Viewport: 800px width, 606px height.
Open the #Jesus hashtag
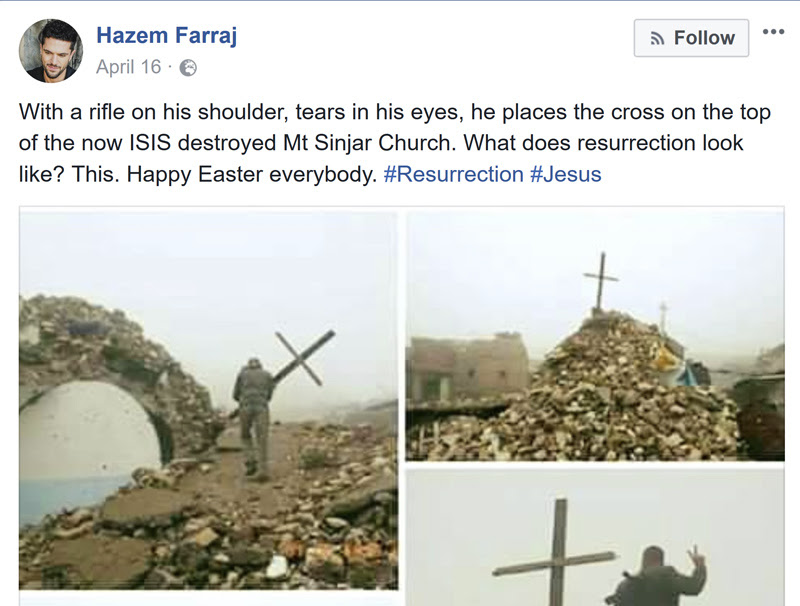coord(566,174)
